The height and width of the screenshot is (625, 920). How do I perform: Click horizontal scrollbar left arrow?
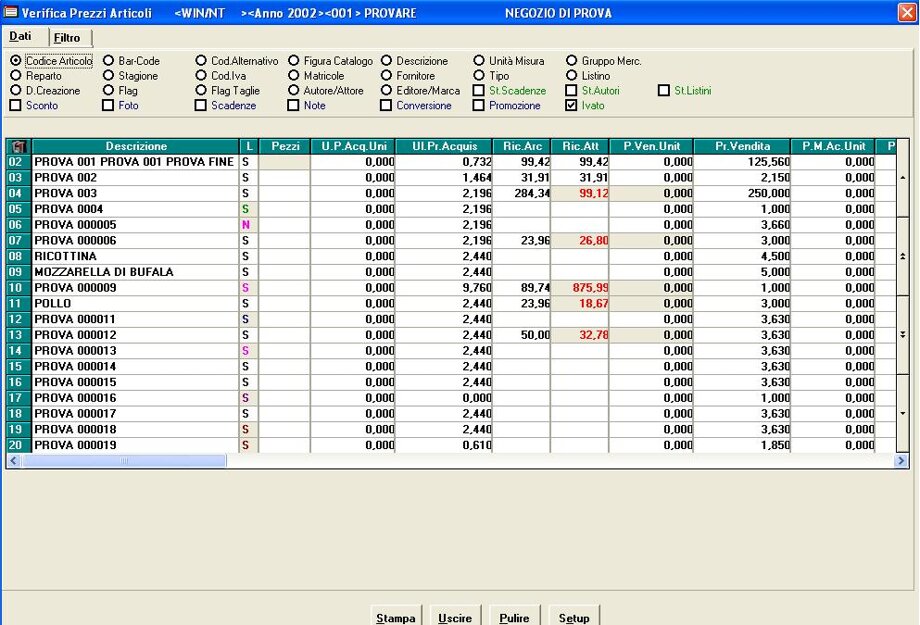click(x=13, y=461)
